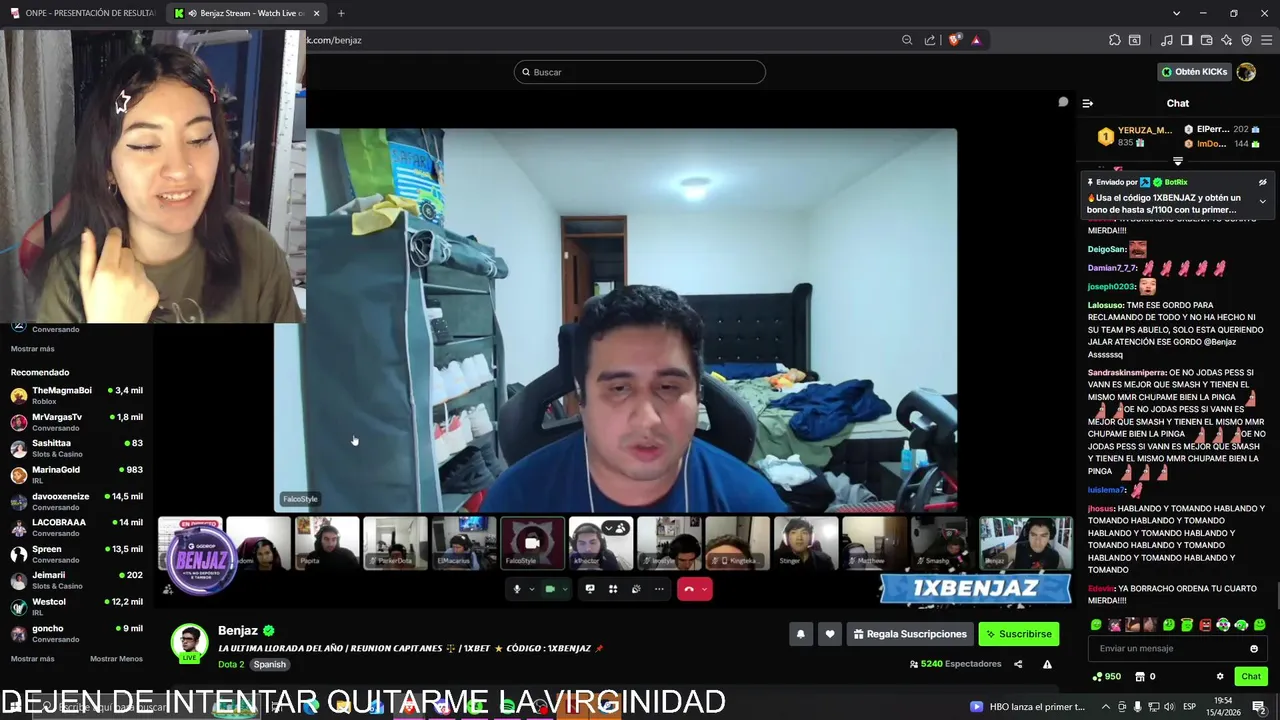Image resolution: width=1280 pixels, height=720 pixels.
Task: Open the Brave wallet icon in toolbar
Action: [1206, 40]
